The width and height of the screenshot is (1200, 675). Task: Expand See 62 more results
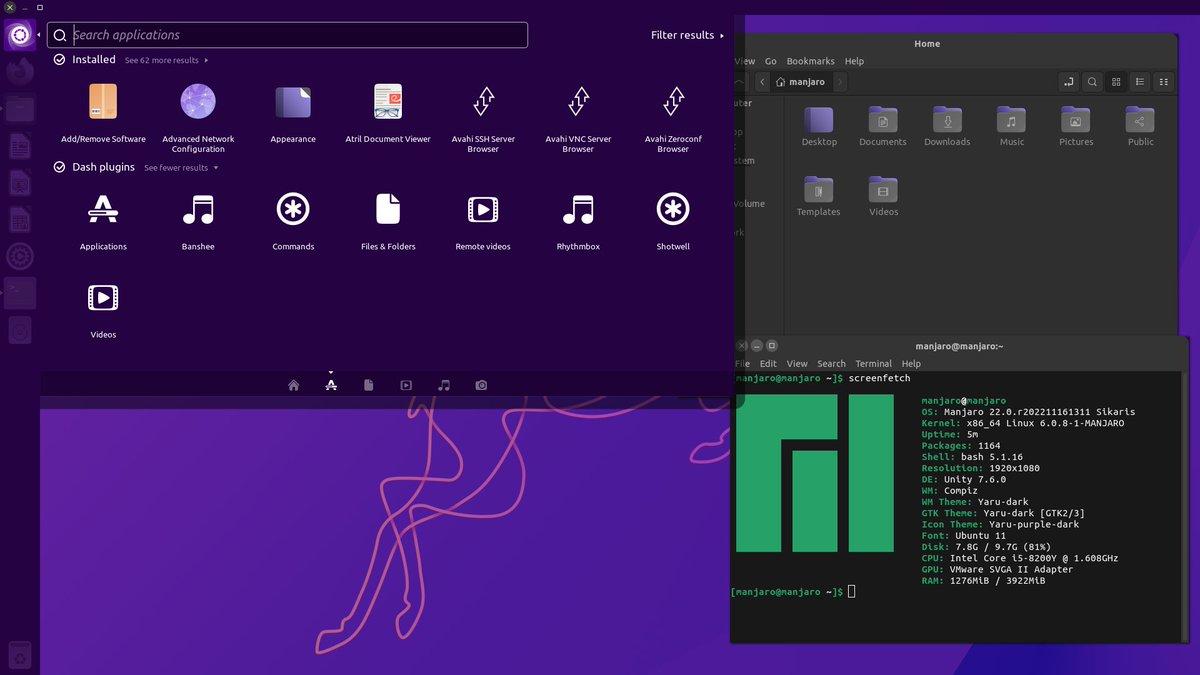pos(166,60)
